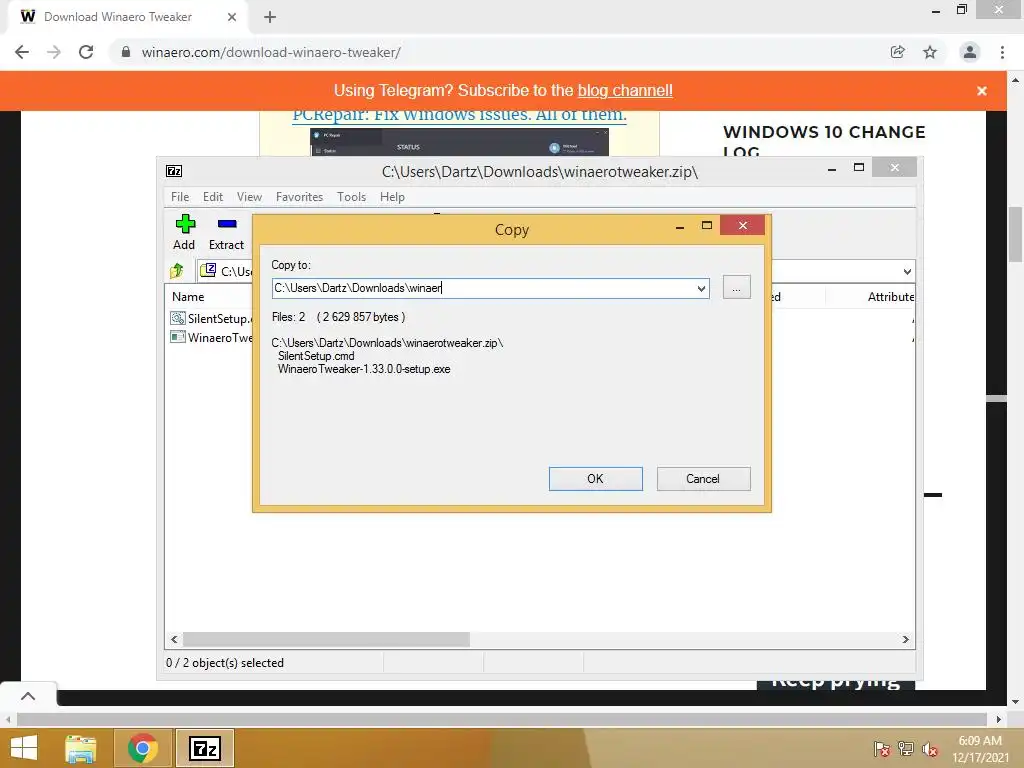Click the volume tray icon
The image size is (1024, 768).
click(x=930, y=749)
